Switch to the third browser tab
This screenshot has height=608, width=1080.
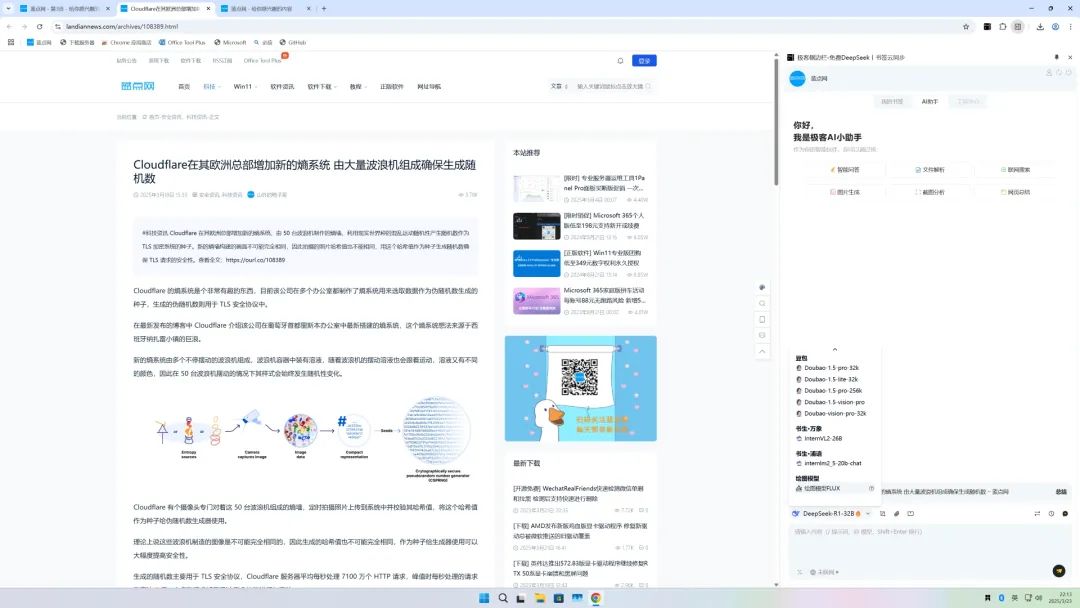pyautogui.click(x=265, y=9)
